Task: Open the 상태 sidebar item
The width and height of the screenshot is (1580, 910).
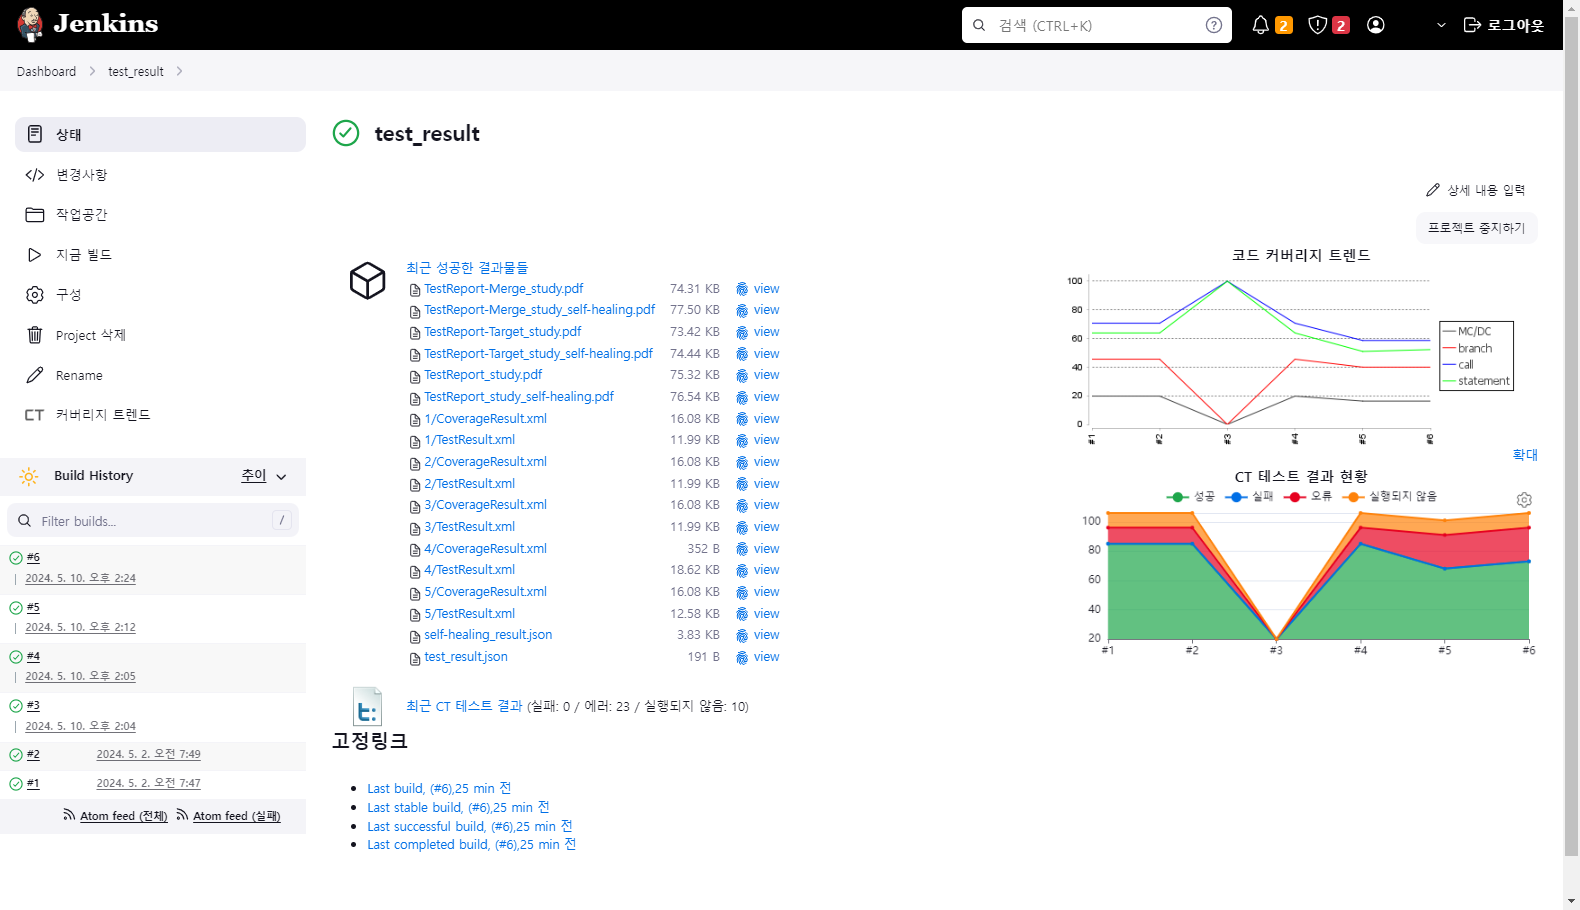Action: [160, 134]
